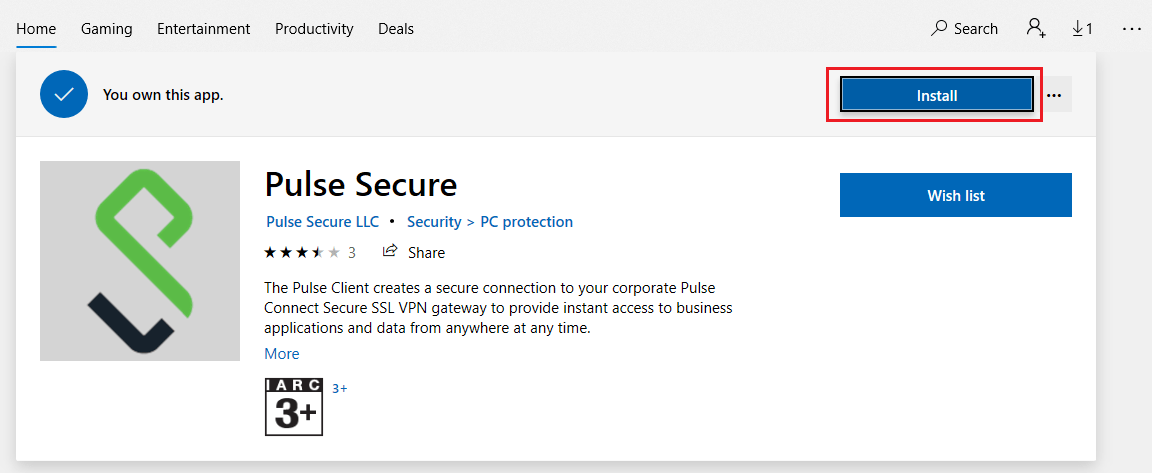Image resolution: width=1152 pixels, height=473 pixels.
Task: Open the ellipsis next to Install
Action: click(x=1054, y=95)
